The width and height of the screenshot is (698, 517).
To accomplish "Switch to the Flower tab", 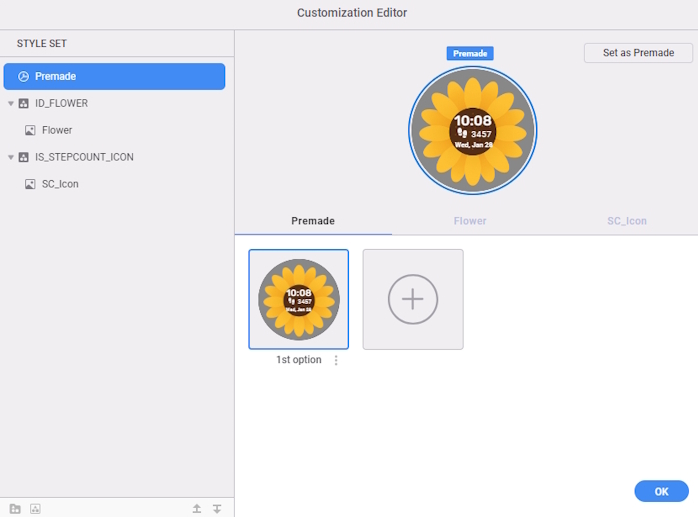I will point(470,221).
